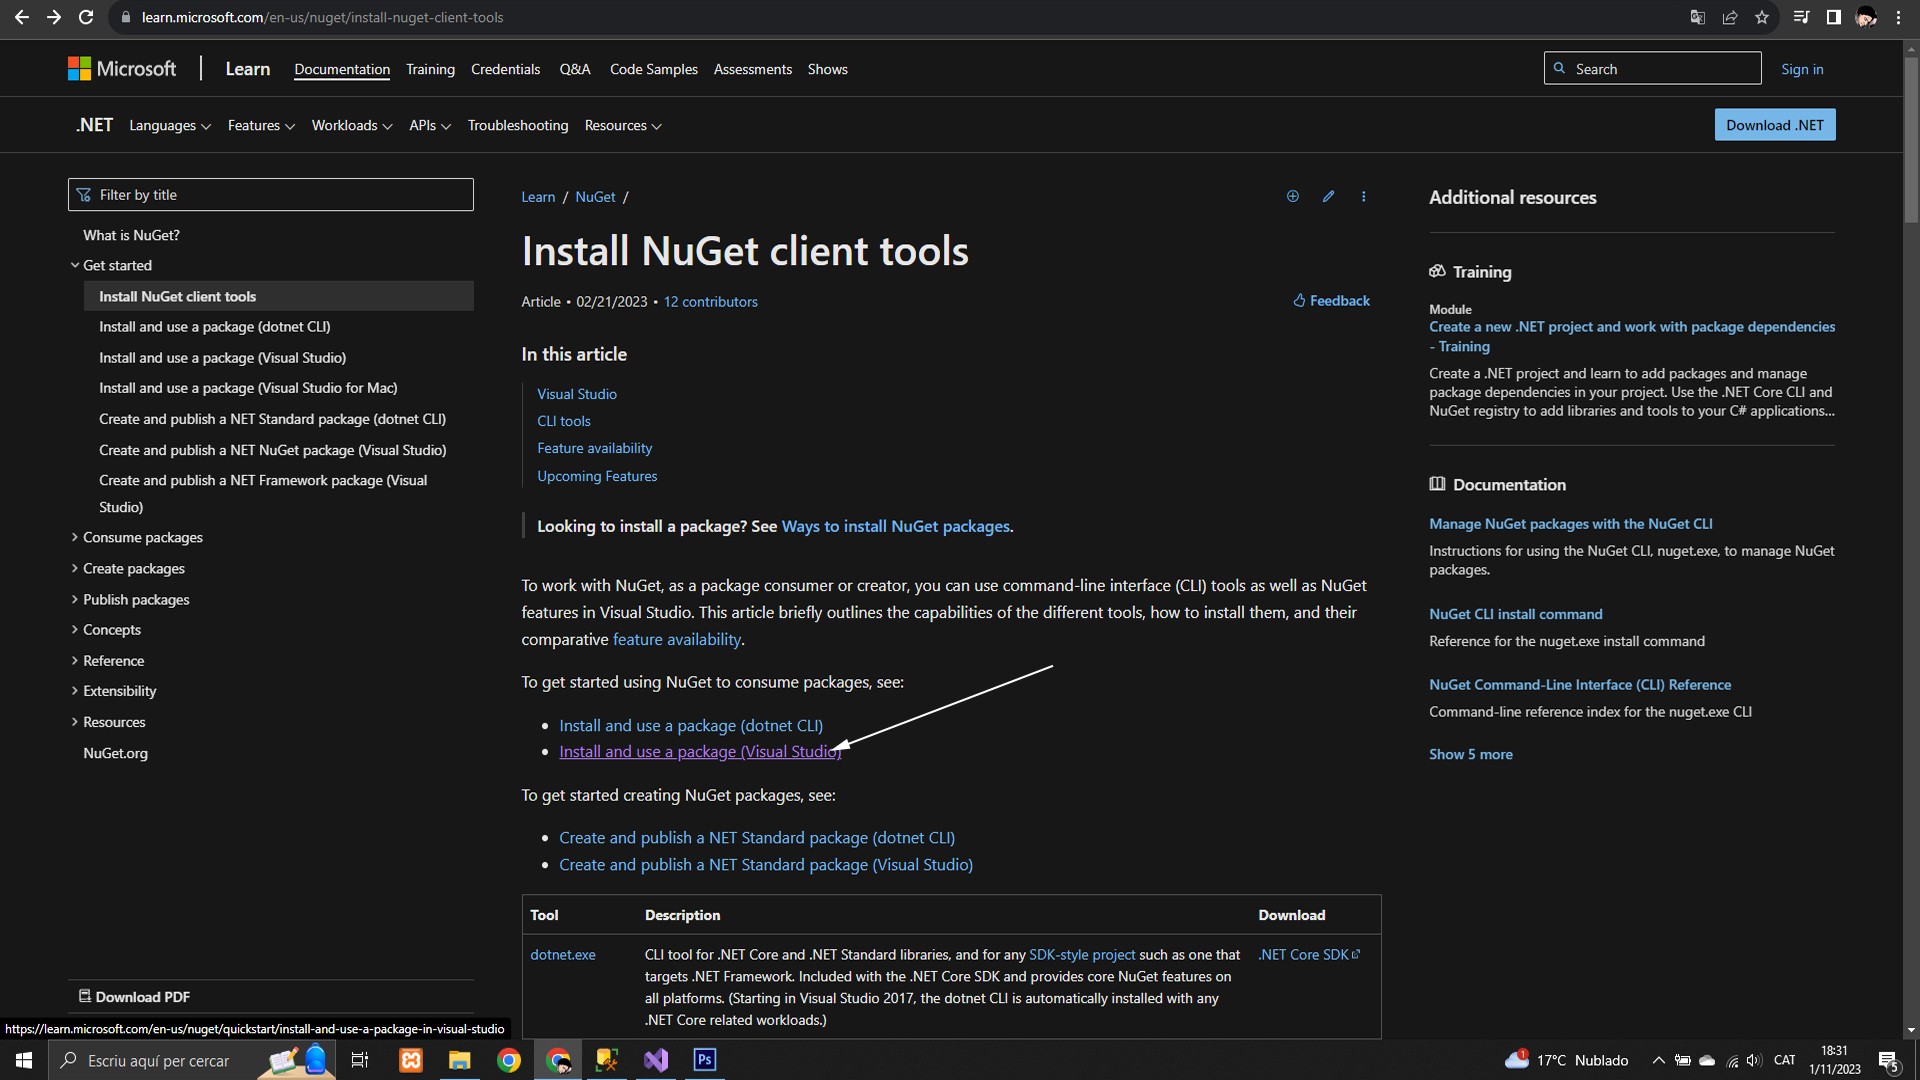Open Photoshop from the taskbar
Viewport: 1920px width, 1080px height.
coord(705,1060)
